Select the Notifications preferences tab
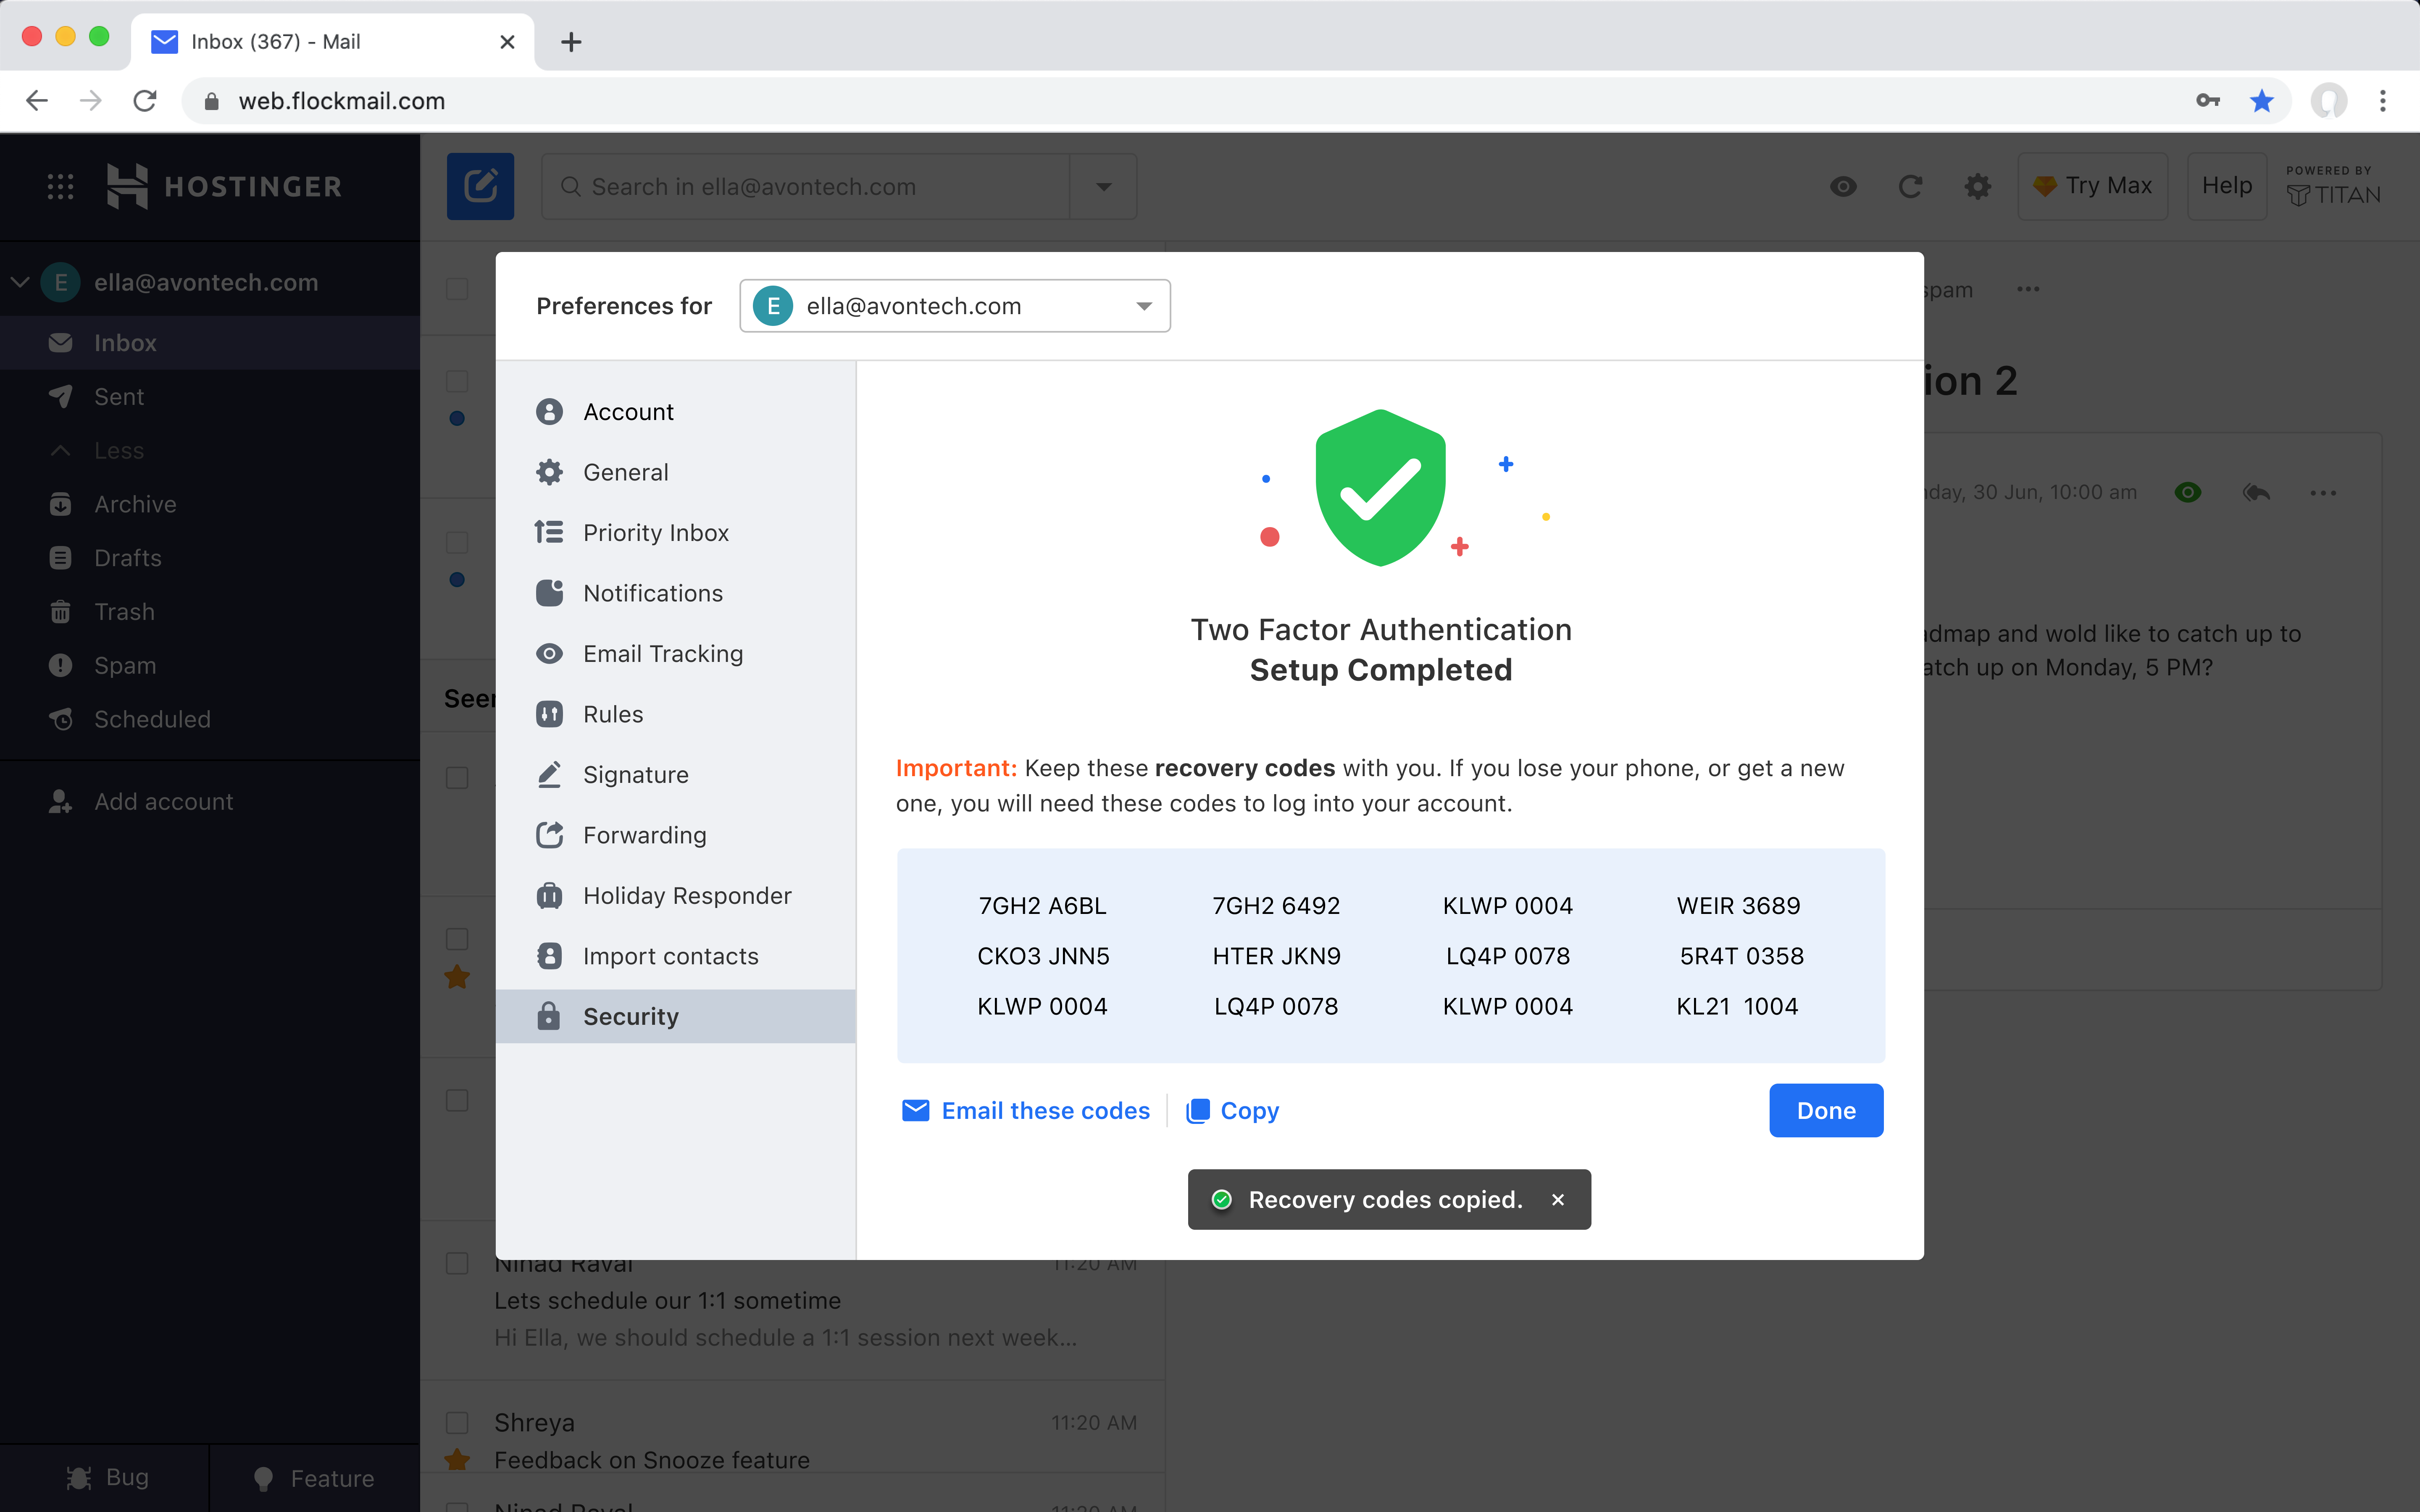 pyautogui.click(x=676, y=594)
